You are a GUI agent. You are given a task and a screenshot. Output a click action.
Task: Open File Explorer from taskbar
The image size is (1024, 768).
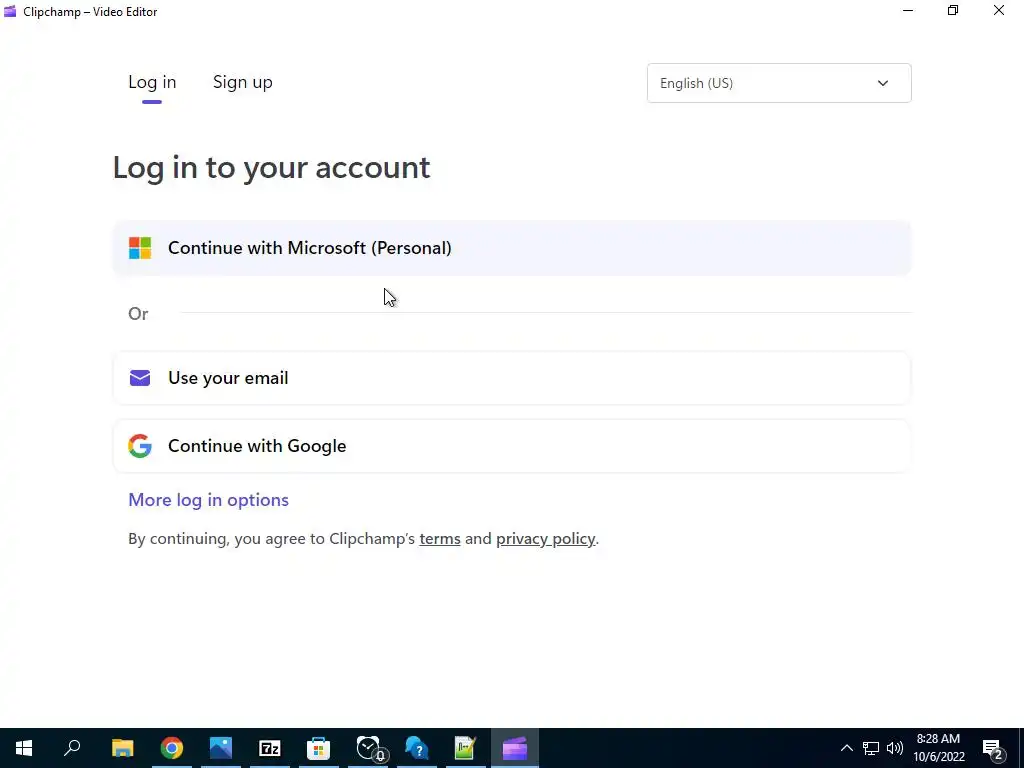(x=122, y=748)
